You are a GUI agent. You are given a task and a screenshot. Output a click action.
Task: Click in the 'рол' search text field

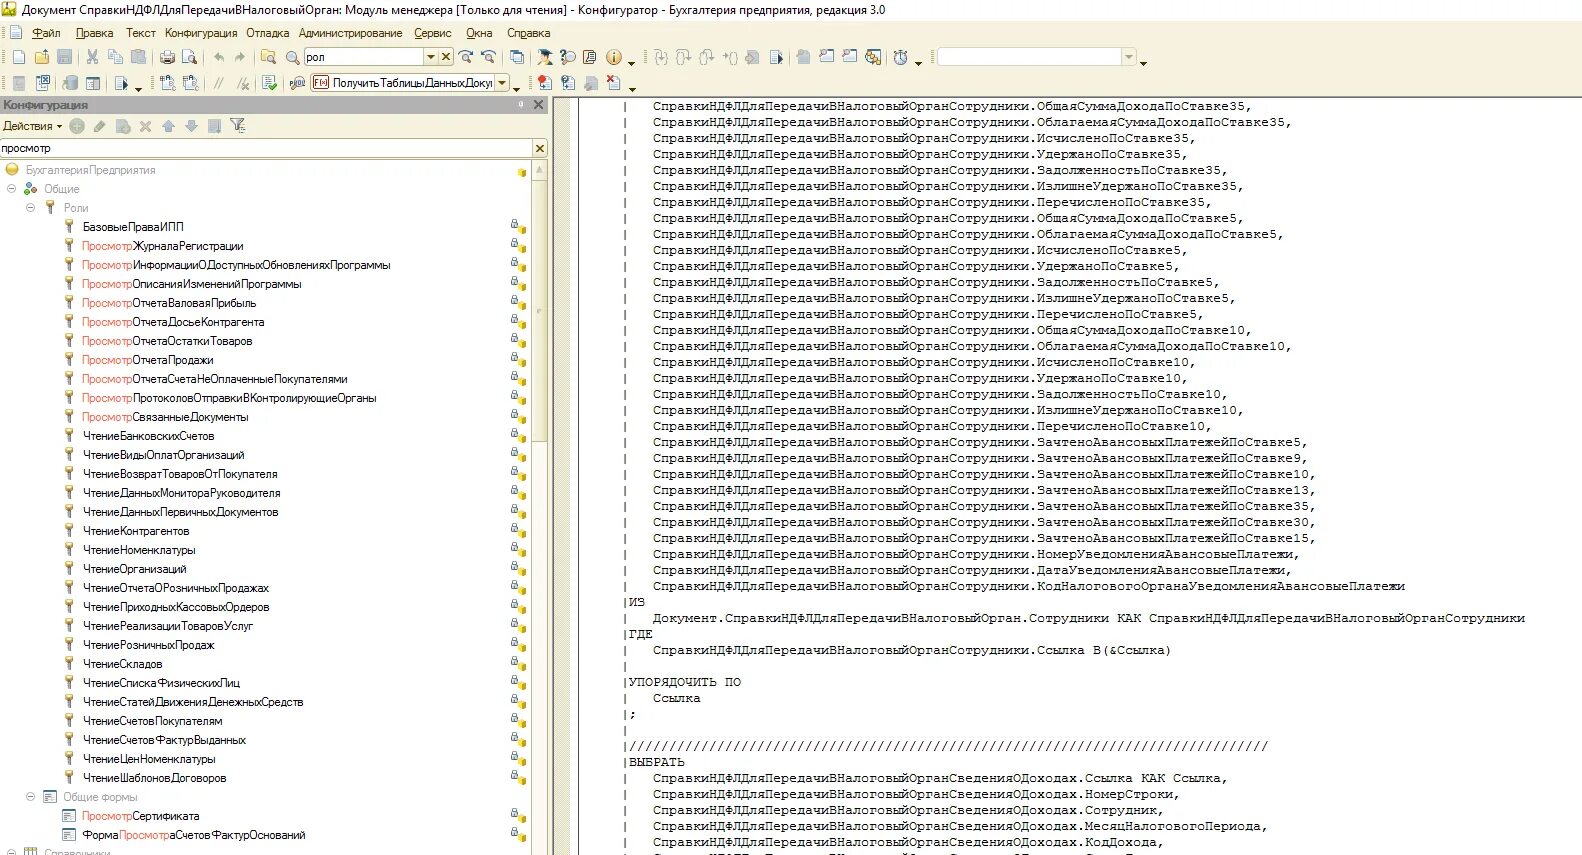[364, 57]
